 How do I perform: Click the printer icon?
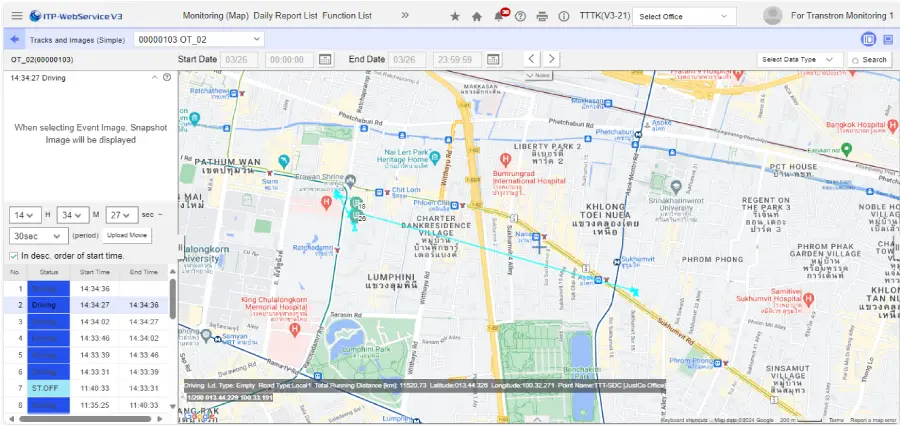coord(542,16)
